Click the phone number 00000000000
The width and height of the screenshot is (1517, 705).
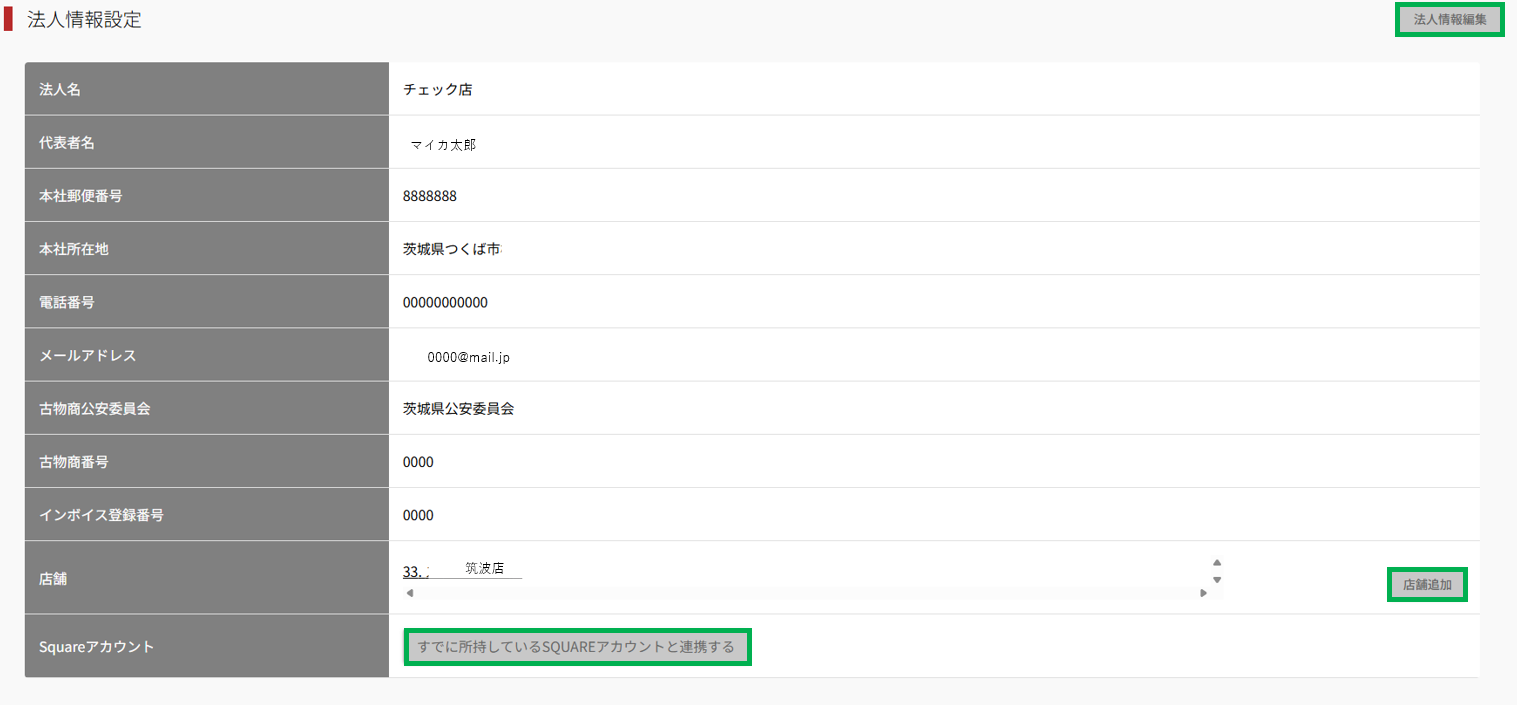click(445, 302)
